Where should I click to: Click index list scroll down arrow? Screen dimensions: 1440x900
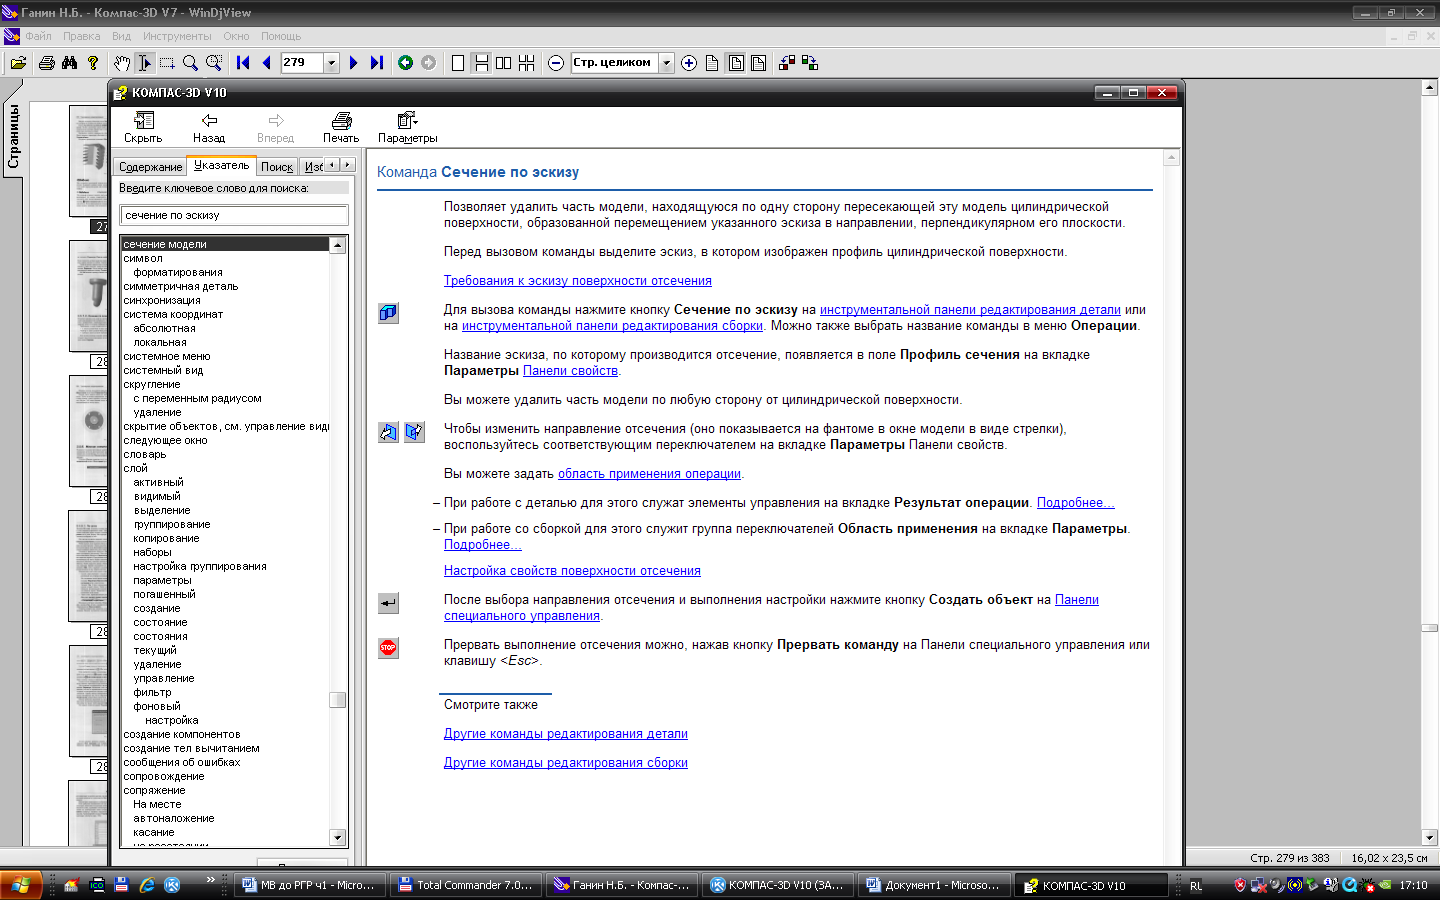[x=338, y=838]
